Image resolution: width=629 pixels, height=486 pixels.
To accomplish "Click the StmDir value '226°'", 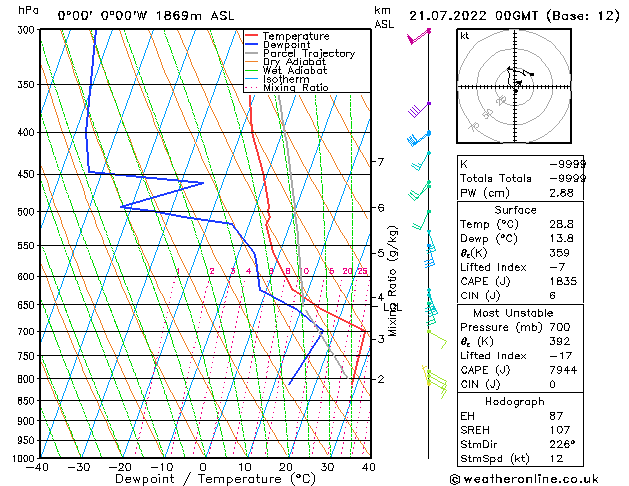I will point(562,445).
